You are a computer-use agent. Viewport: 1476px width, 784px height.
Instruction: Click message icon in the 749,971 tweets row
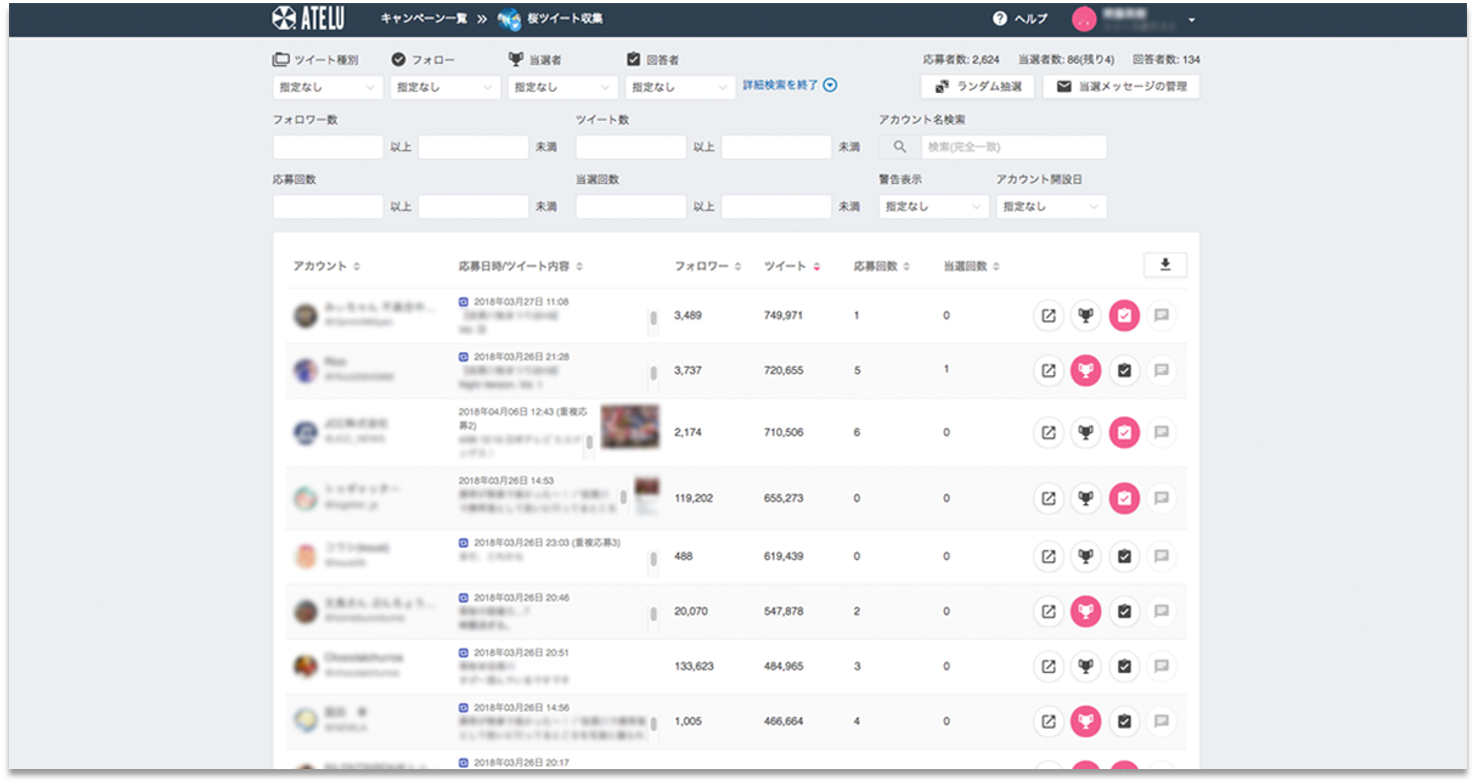point(1162,316)
